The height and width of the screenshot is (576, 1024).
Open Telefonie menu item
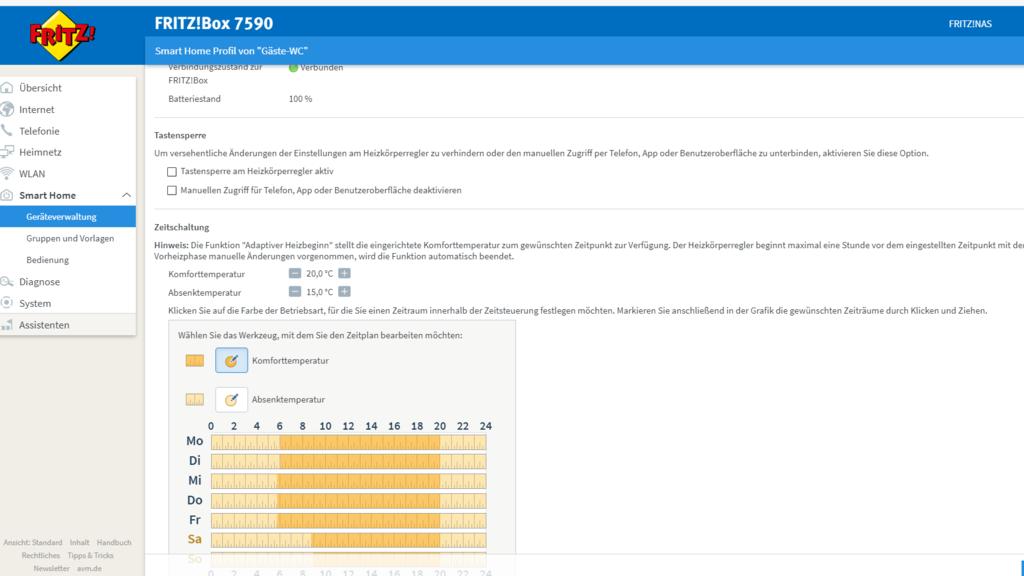[x=39, y=131]
